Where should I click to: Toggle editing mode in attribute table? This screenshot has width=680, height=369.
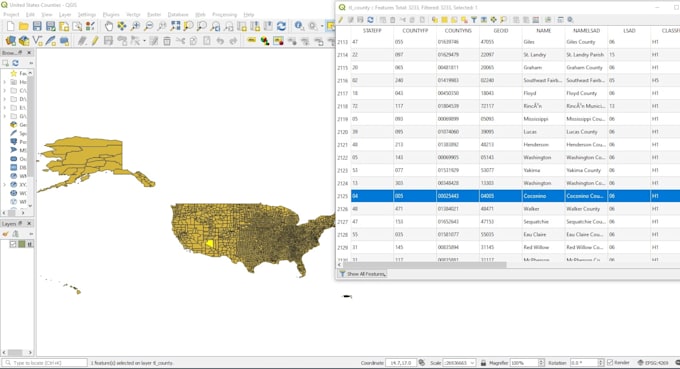click(x=341, y=20)
